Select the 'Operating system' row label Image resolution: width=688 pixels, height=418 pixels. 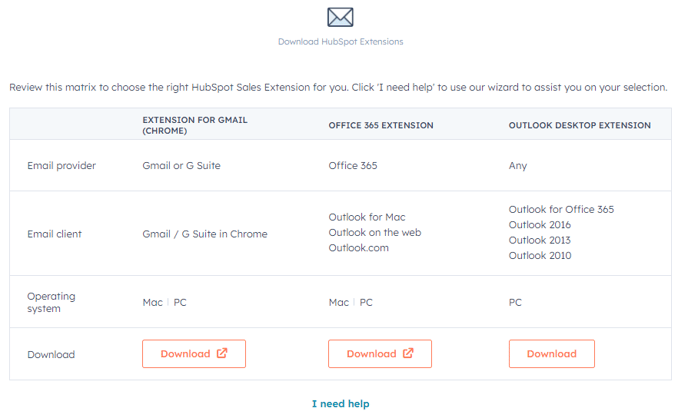(x=51, y=302)
